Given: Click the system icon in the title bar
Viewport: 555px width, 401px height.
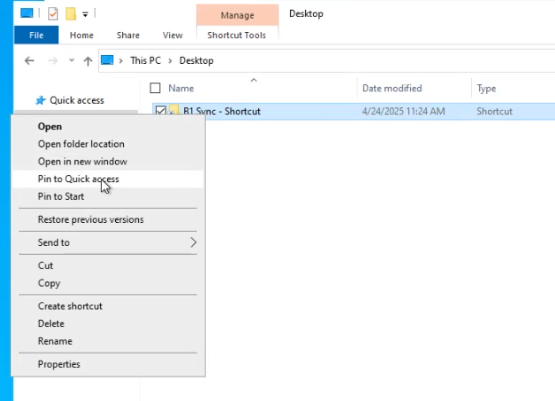Looking at the screenshot, I should tap(27, 13).
